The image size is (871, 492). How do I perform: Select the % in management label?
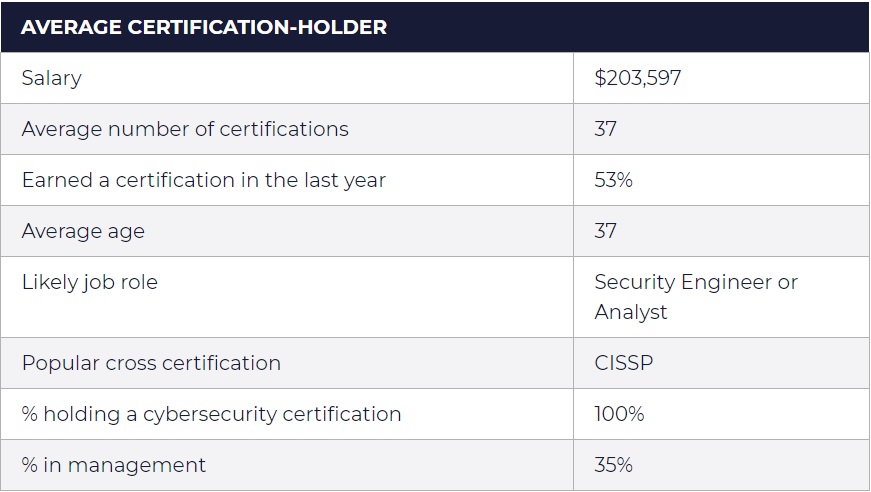(x=113, y=465)
